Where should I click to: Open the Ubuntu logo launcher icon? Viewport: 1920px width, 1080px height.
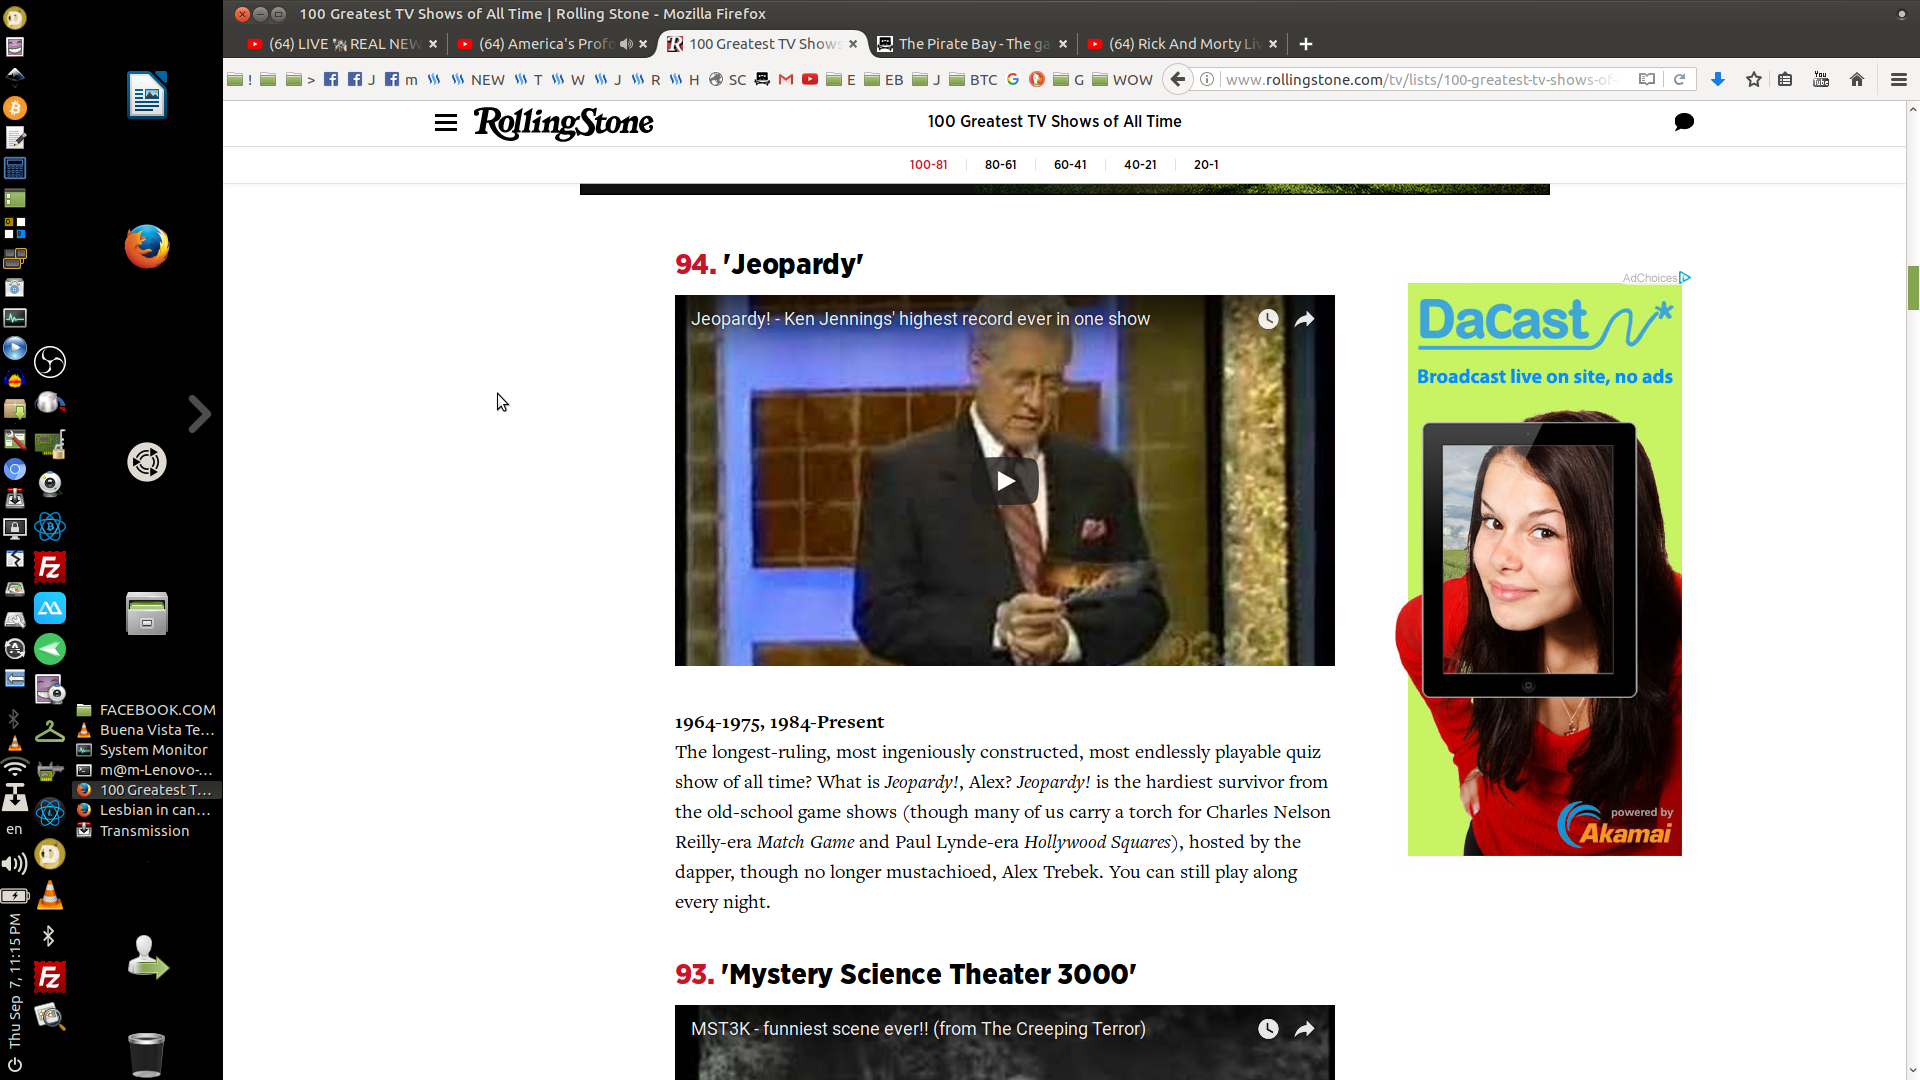click(147, 462)
